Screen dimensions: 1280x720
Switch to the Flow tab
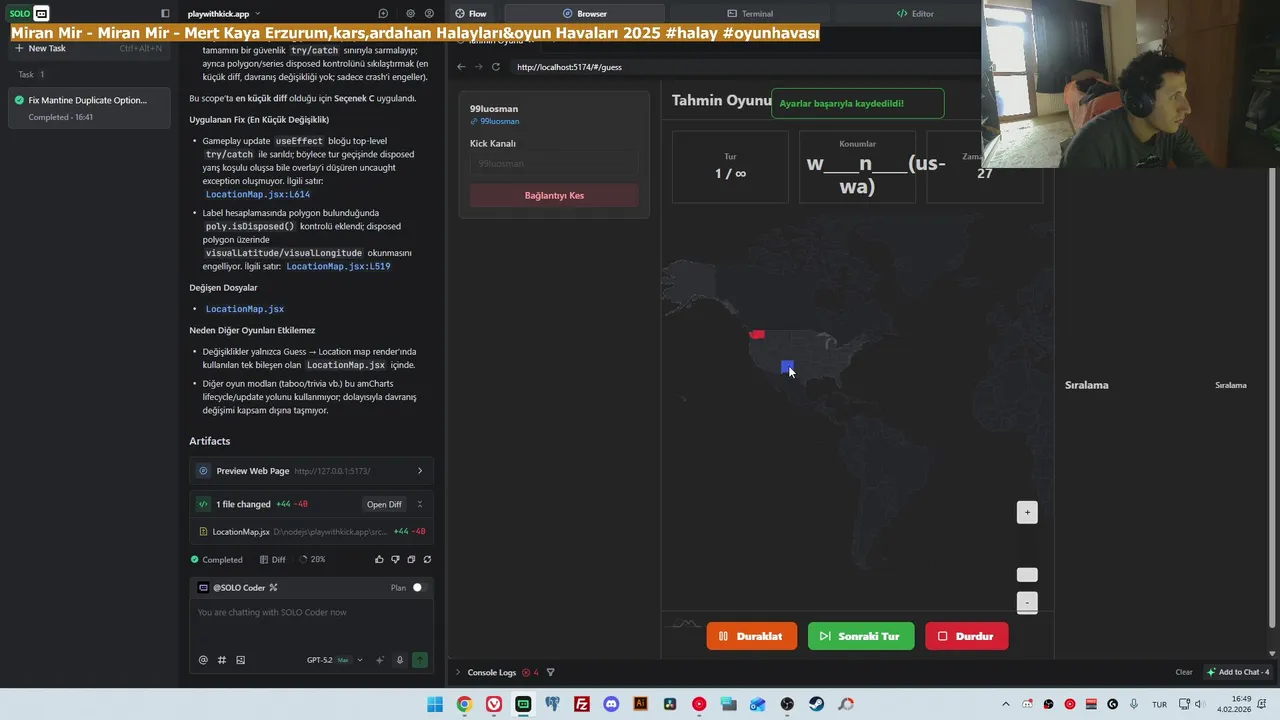tap(471, 14)
